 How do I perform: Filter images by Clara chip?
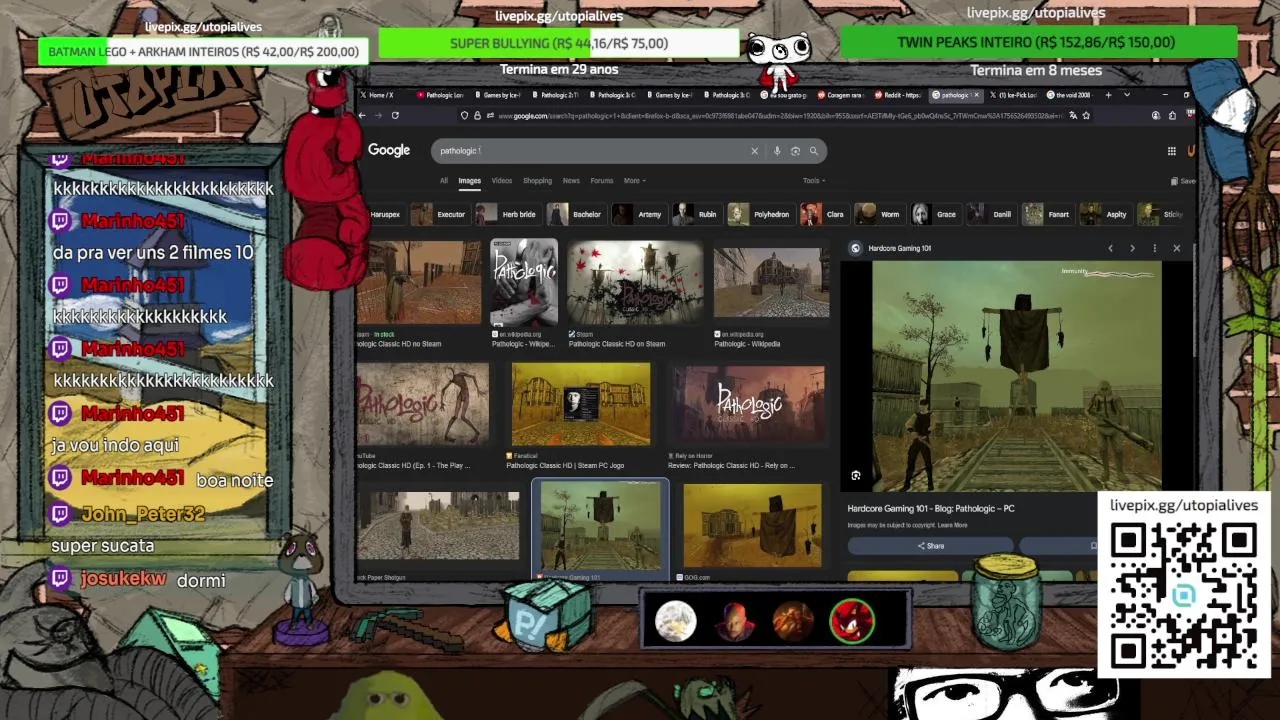click(824, 214)
